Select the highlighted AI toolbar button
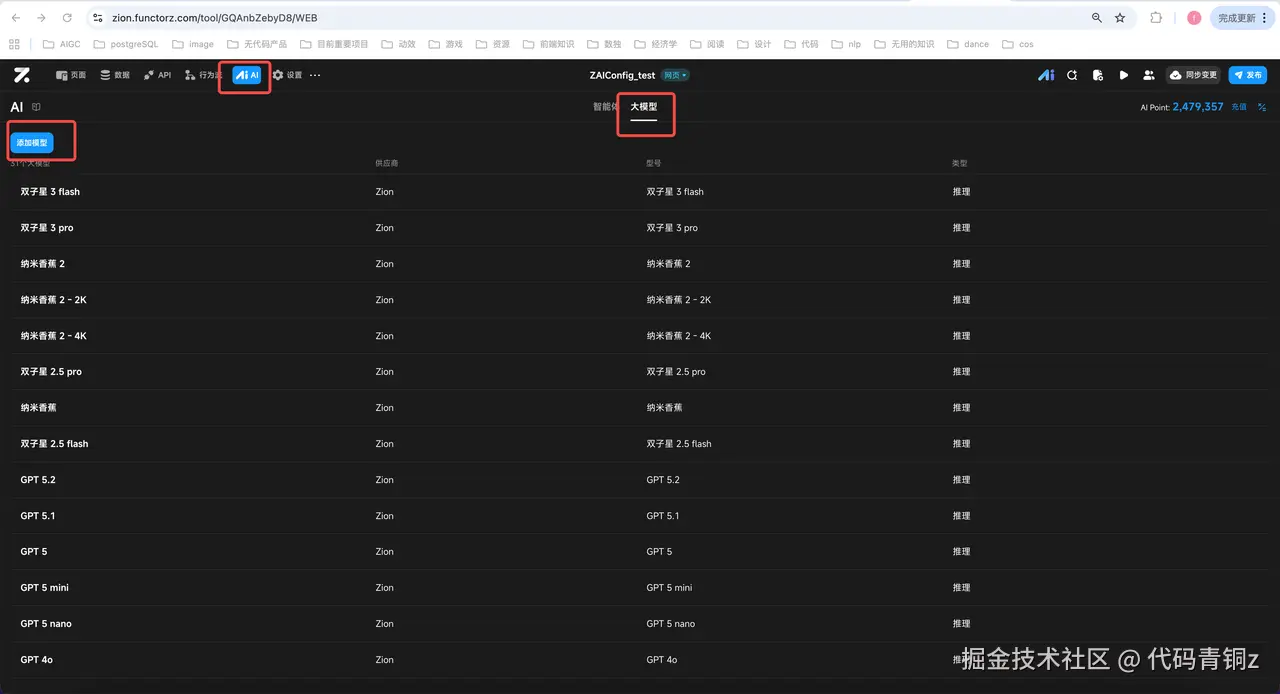 point(247,75)
